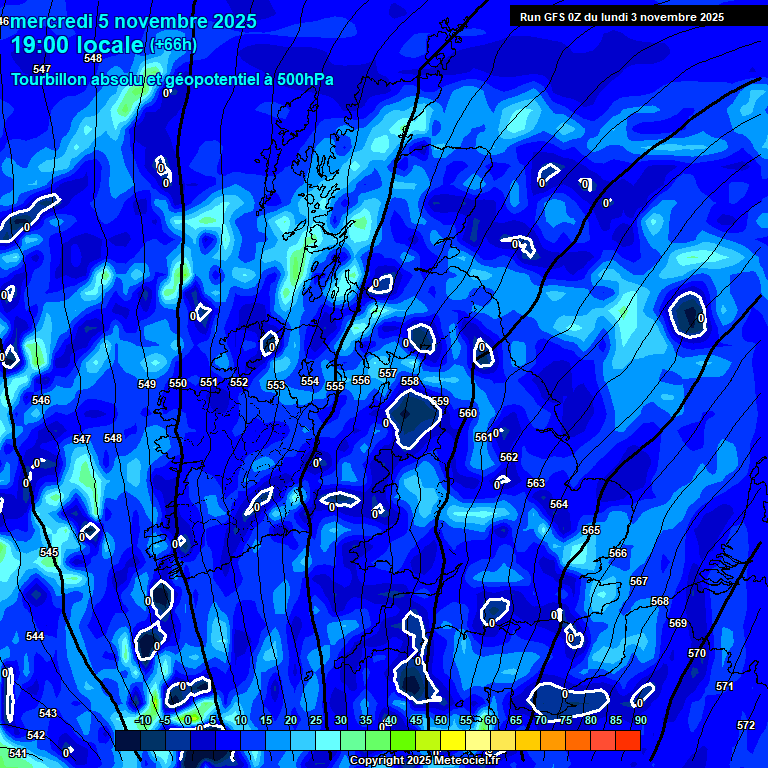Click the 543 contour label
Viewport: 768px width, 768px height.
coord(48,713)
